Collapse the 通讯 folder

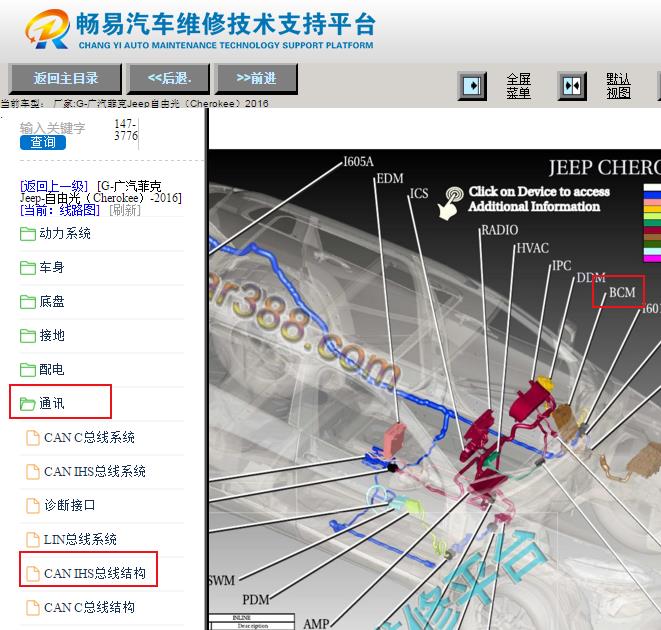click(x=51, y=404)
